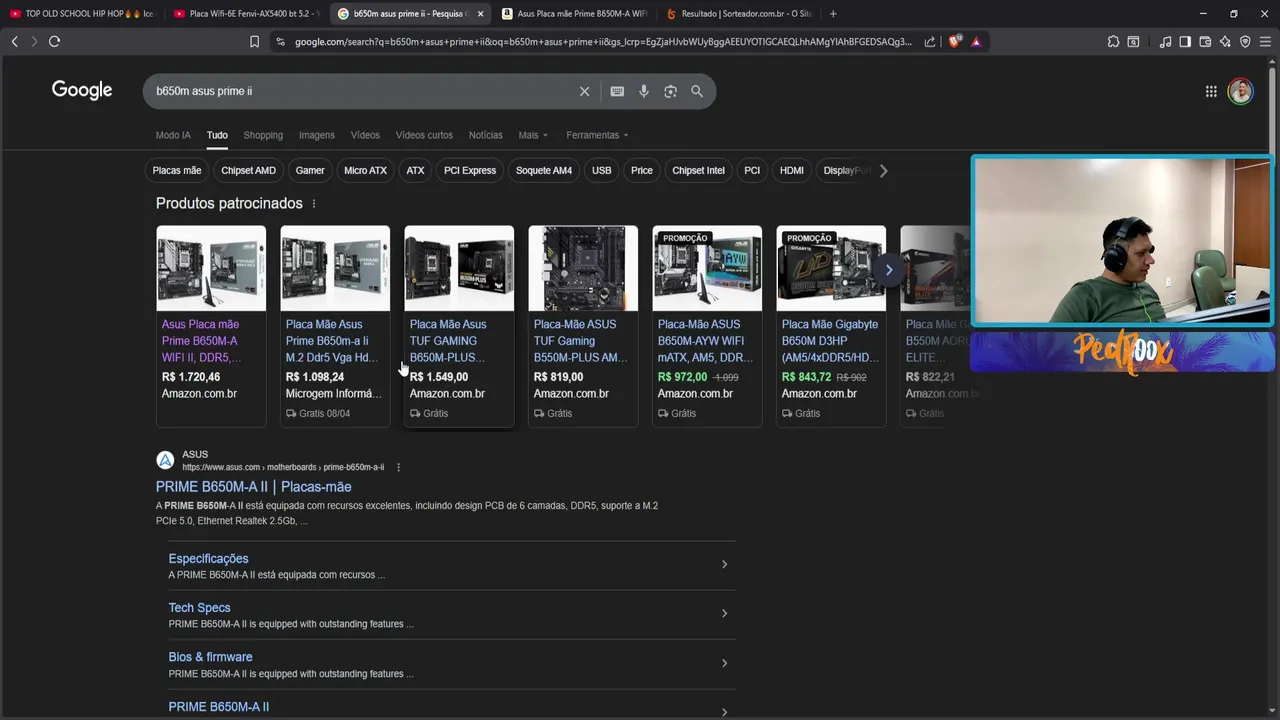Start voice search with microphone icon
The height and width of the screenshot is (720, 1280).
(x=644, y=91)
